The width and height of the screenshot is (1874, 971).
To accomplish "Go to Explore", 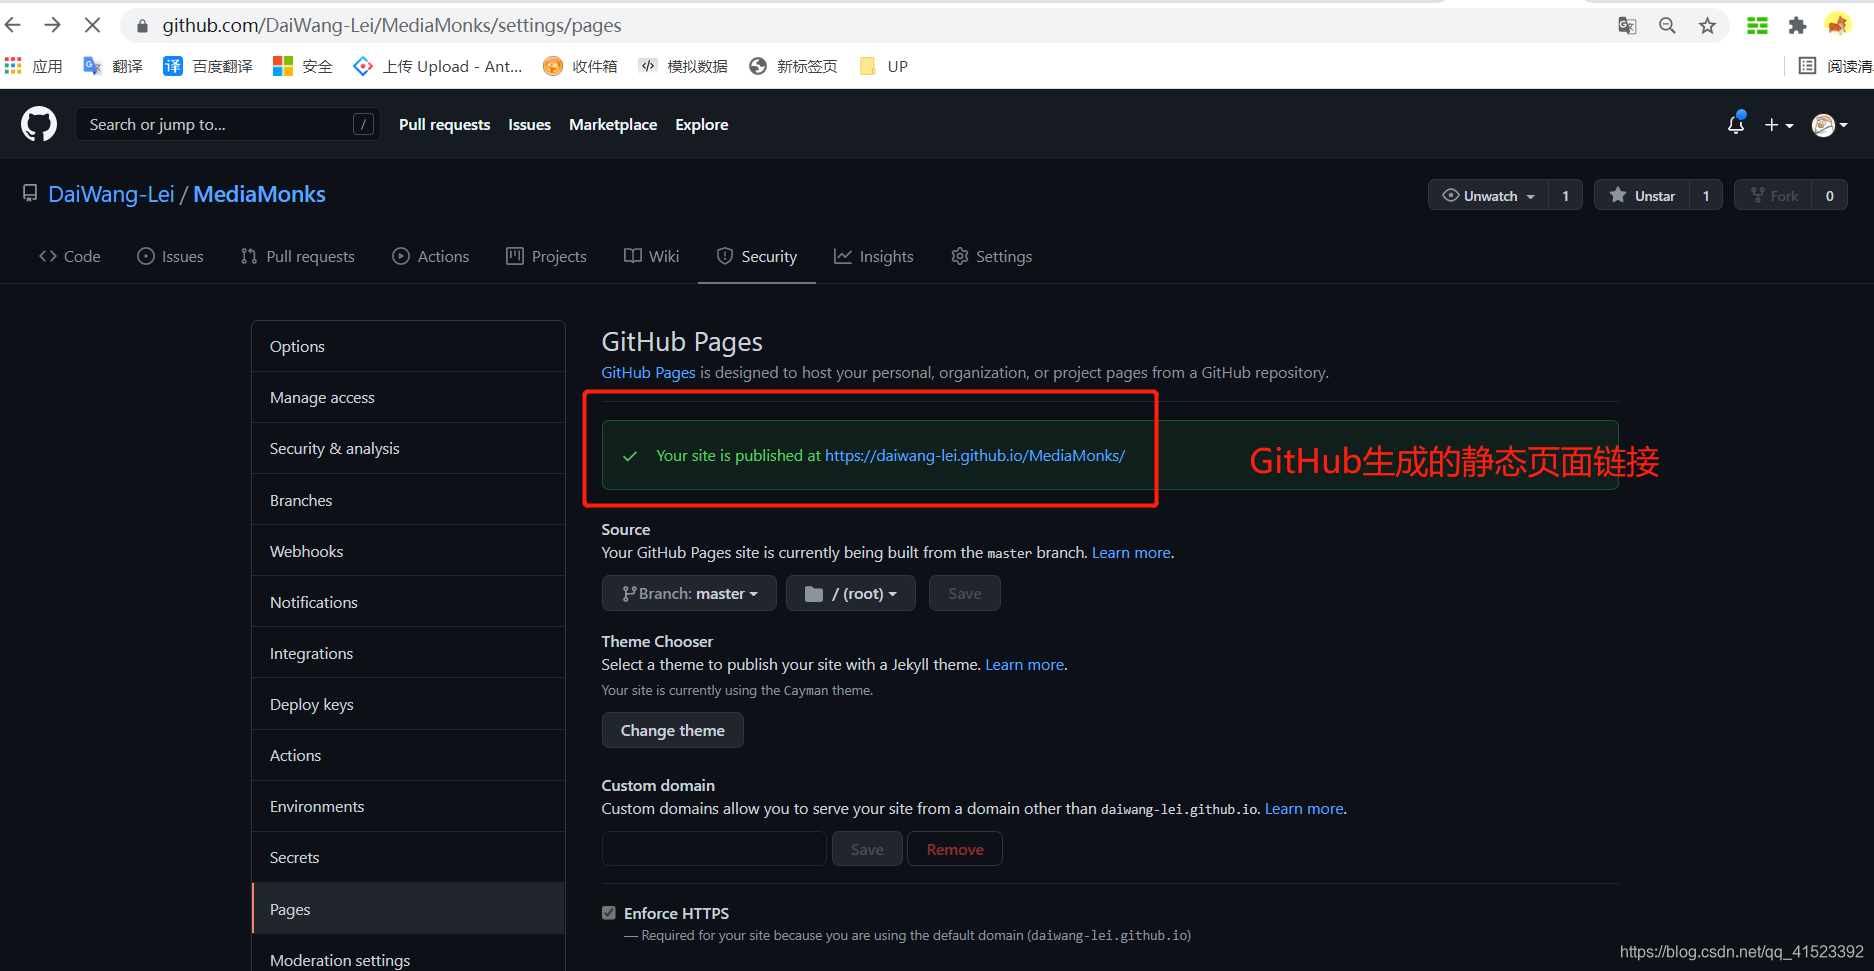I will coord(701,125).
